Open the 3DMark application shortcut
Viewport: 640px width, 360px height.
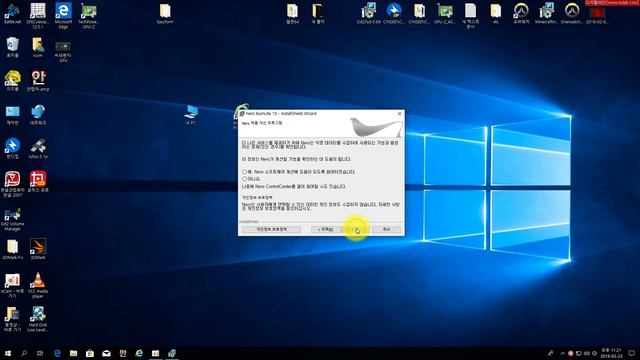point(38,249)
